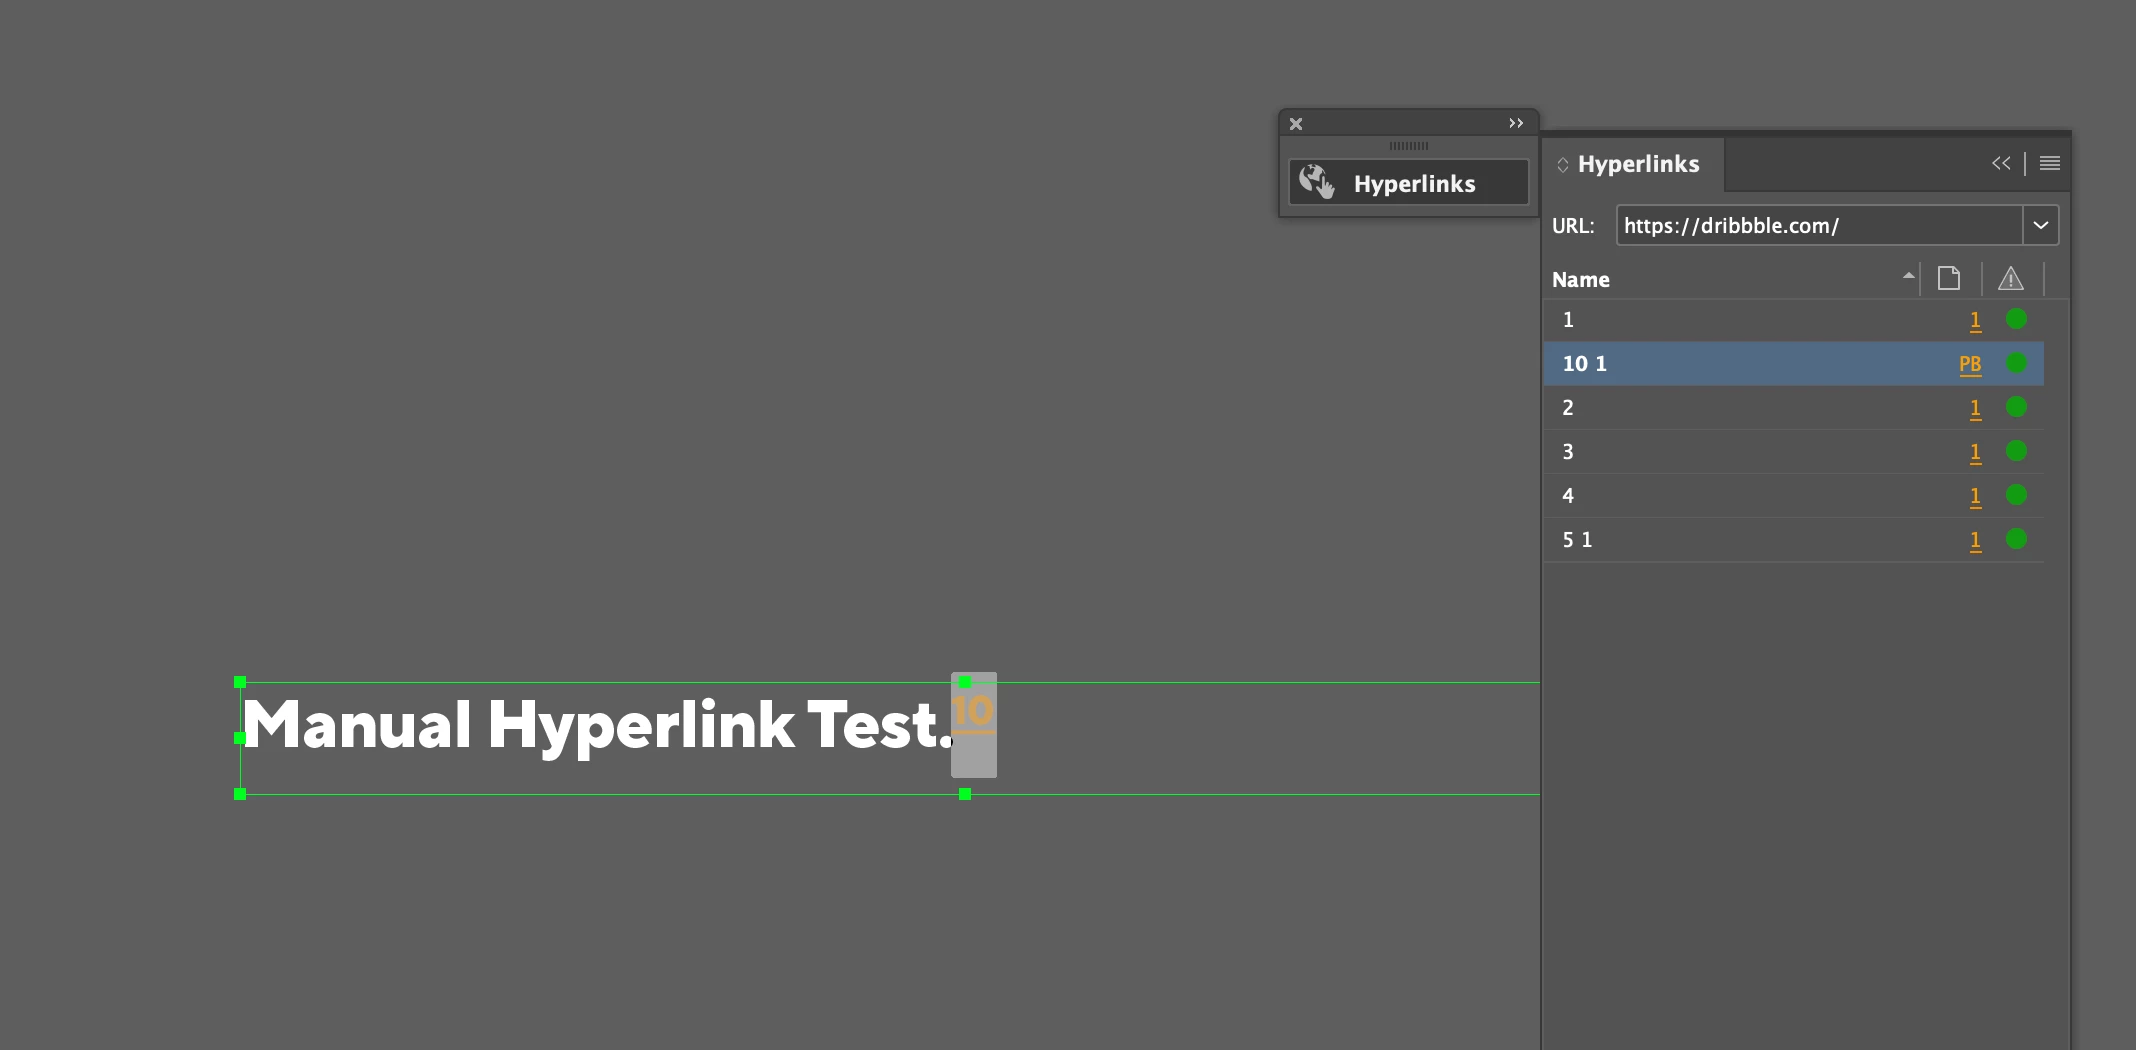The width and height of the screenshot is (2136, 1050).
Task: Toggle the Name column sort arrow
Action: click(1908, 276)
